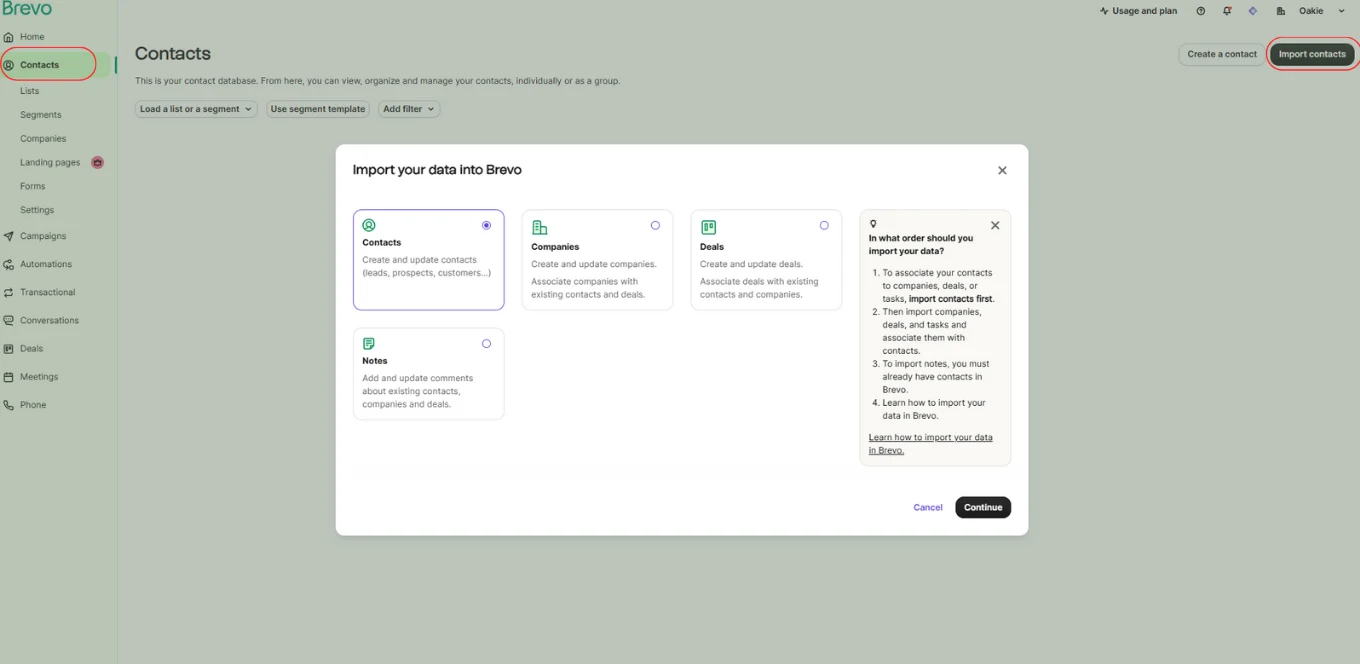Click the Transactional arrows icon
Viewport: 1360px width, 664px height.
(x=9, y=293)
